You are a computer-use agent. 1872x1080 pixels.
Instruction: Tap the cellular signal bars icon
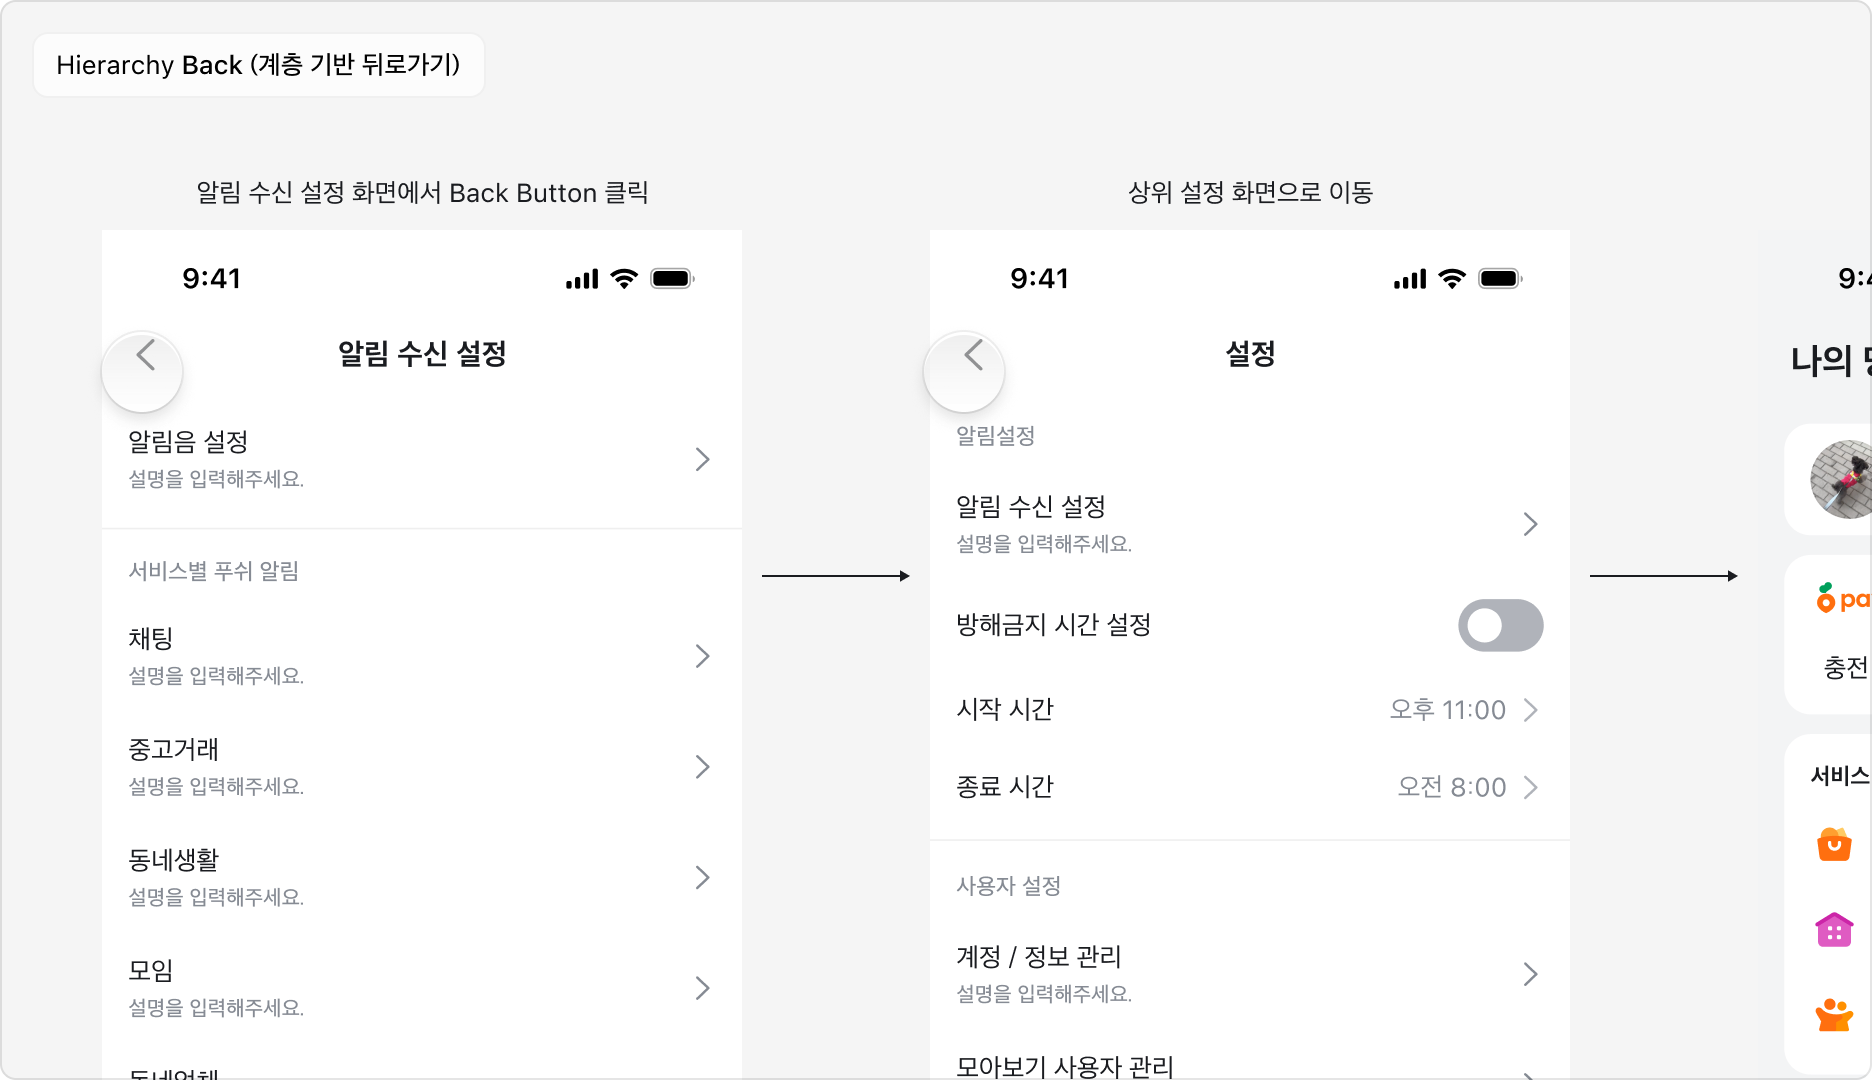582,278
